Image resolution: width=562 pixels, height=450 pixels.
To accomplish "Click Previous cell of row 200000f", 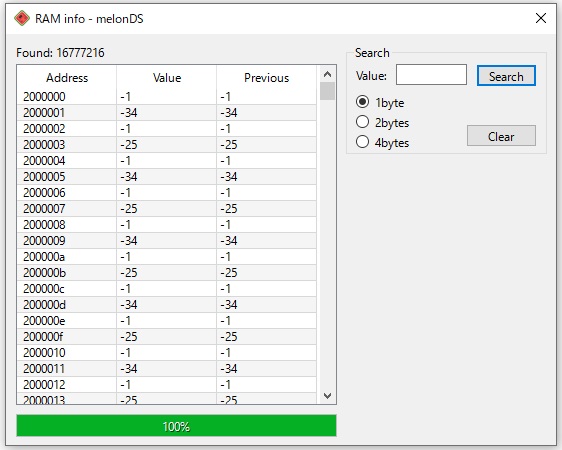I will point(266,337).
